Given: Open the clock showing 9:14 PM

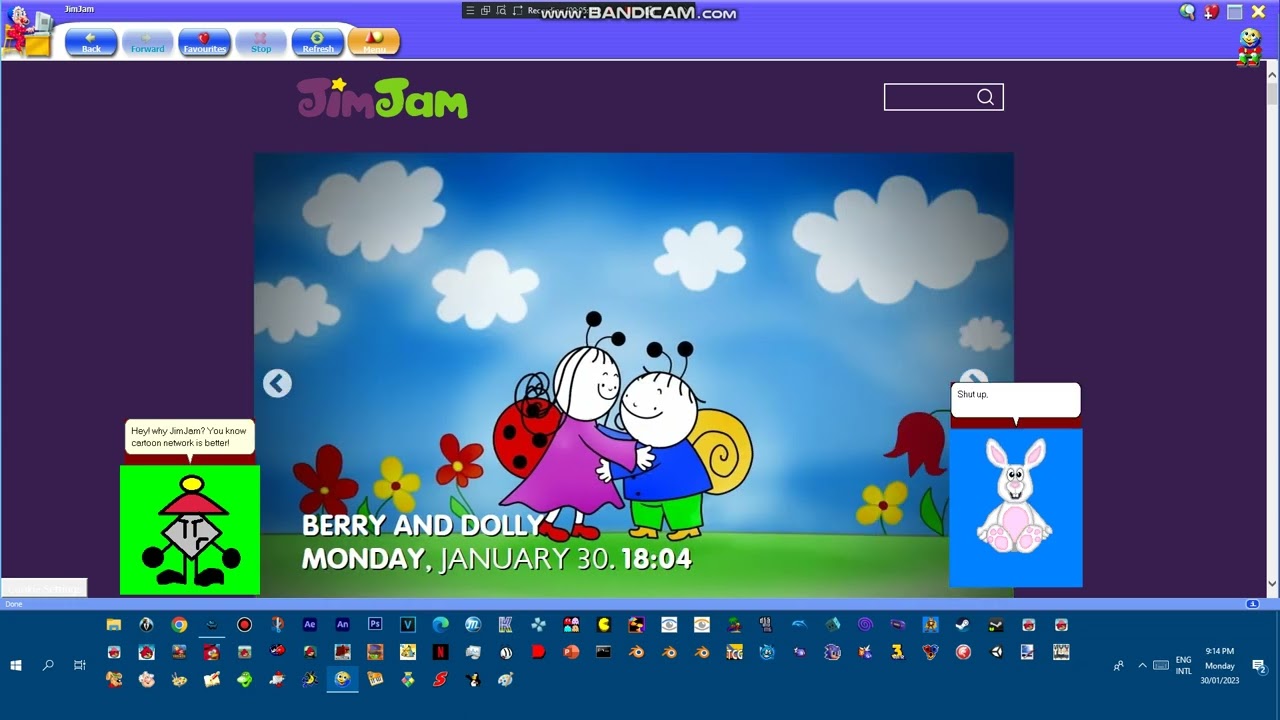Looking at the screenshot, I should click(1220, 665).
